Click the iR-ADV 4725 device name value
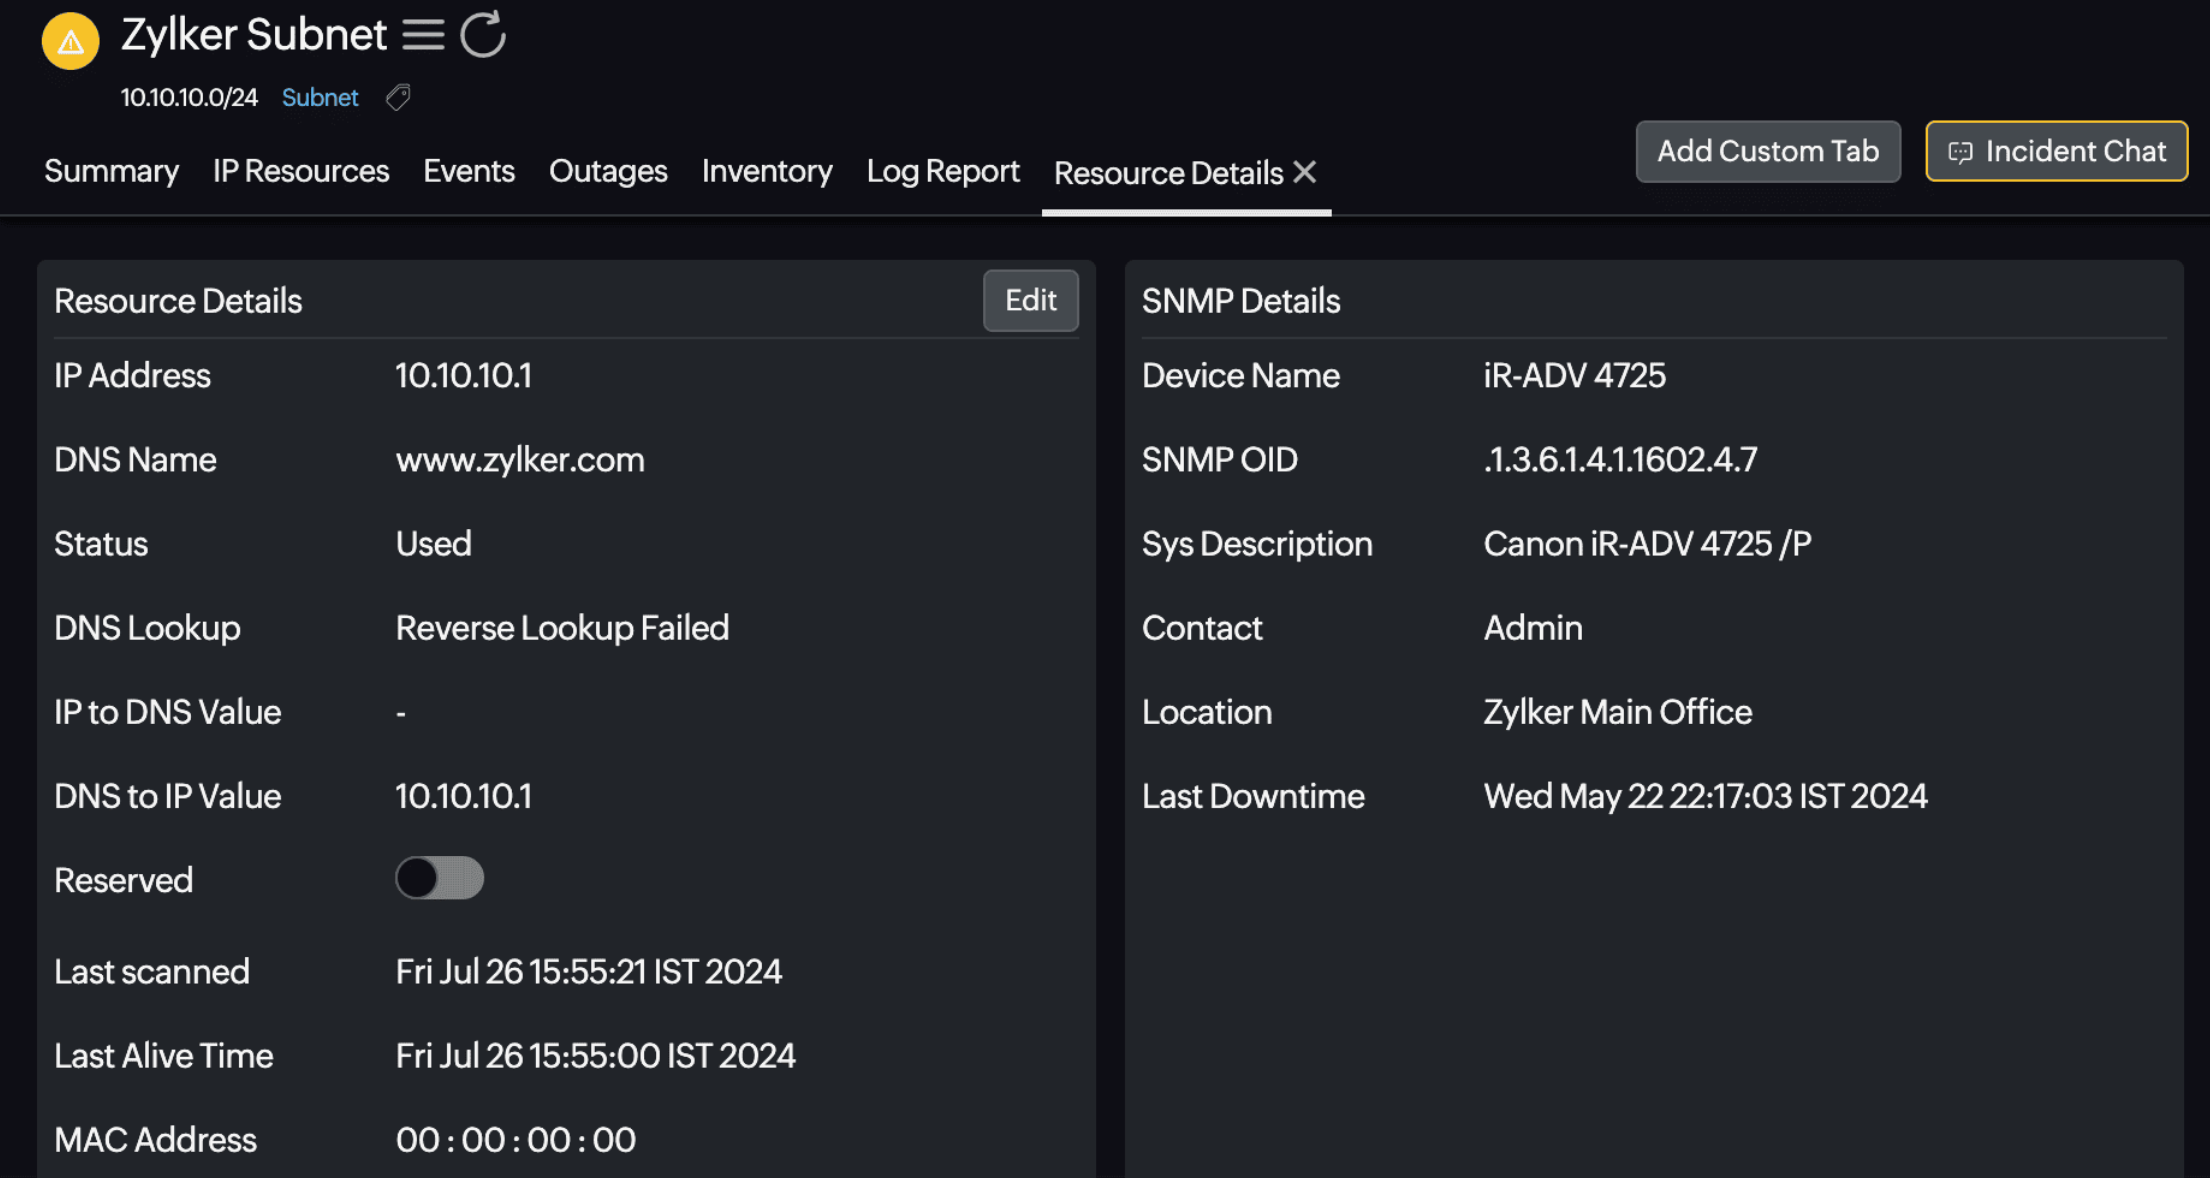Viewport: 2210px width, 1178px height. (1574, 375)
